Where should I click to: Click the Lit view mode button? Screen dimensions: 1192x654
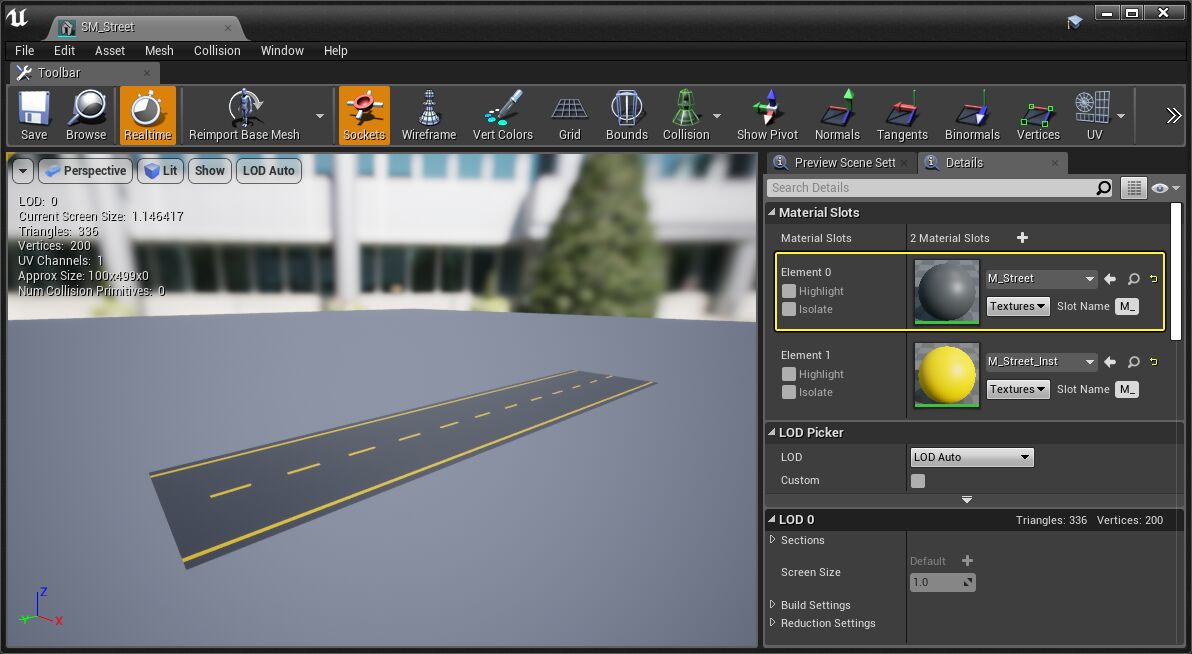point(160,171)
